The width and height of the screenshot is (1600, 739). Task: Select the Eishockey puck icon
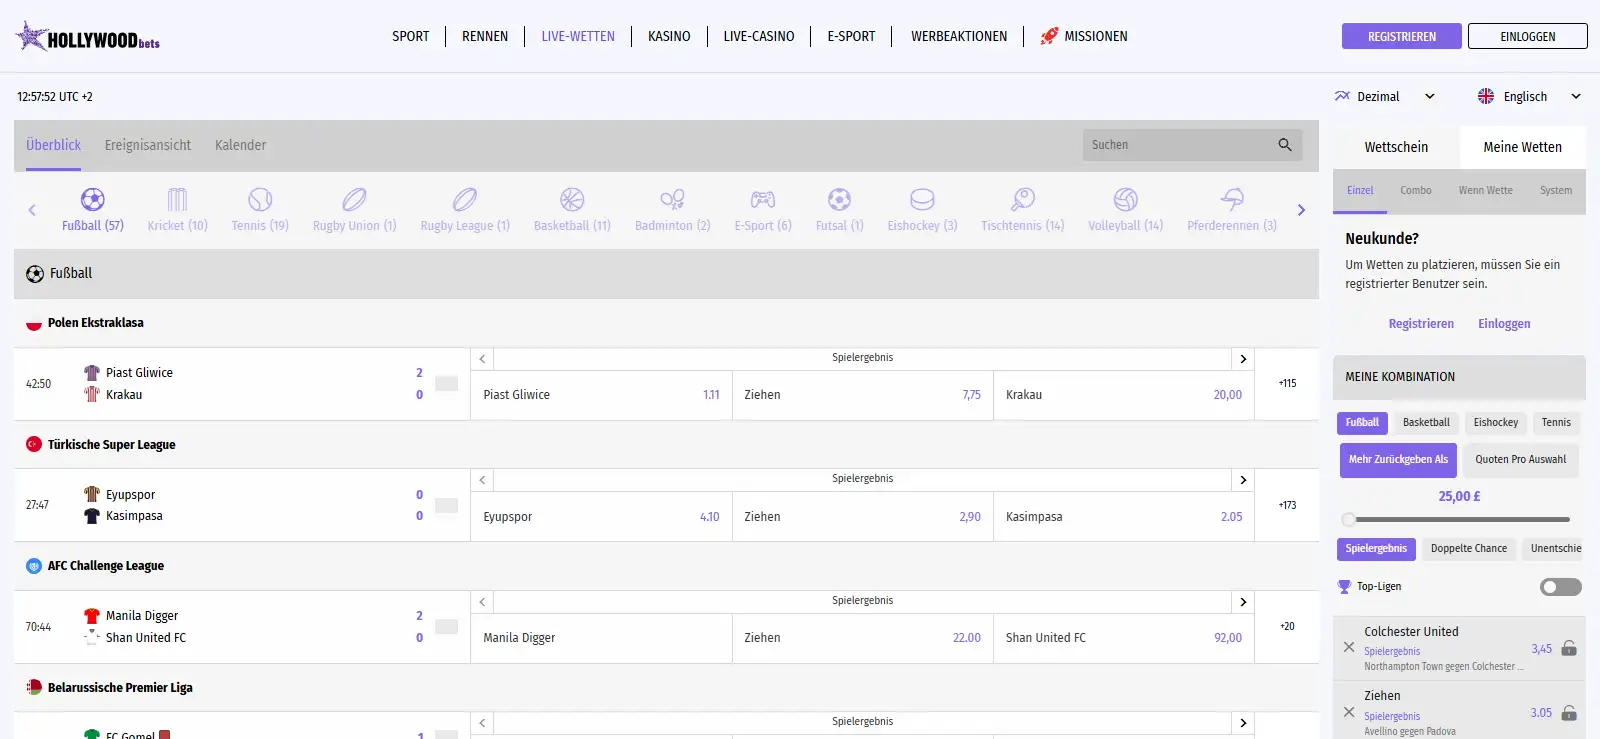pos(922,199)
